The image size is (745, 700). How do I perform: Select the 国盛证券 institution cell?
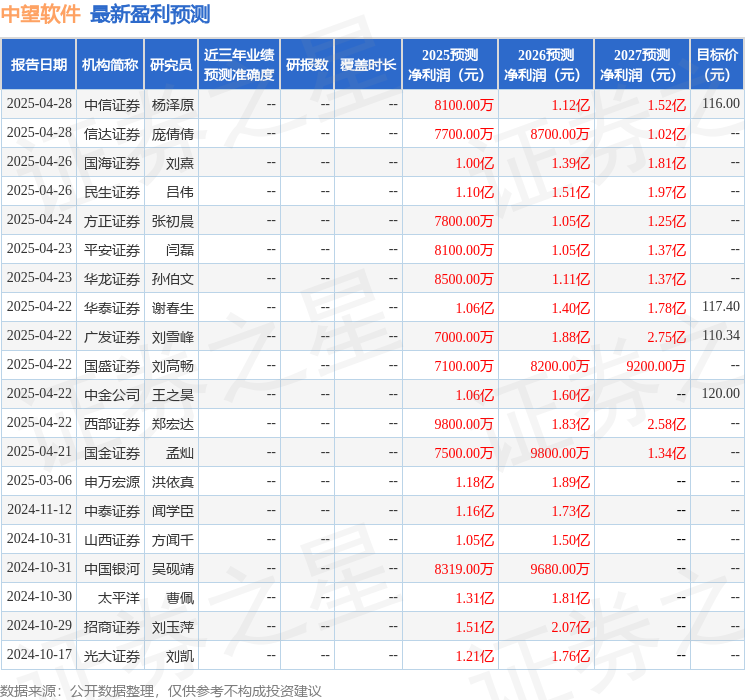[x=112, y=366]
